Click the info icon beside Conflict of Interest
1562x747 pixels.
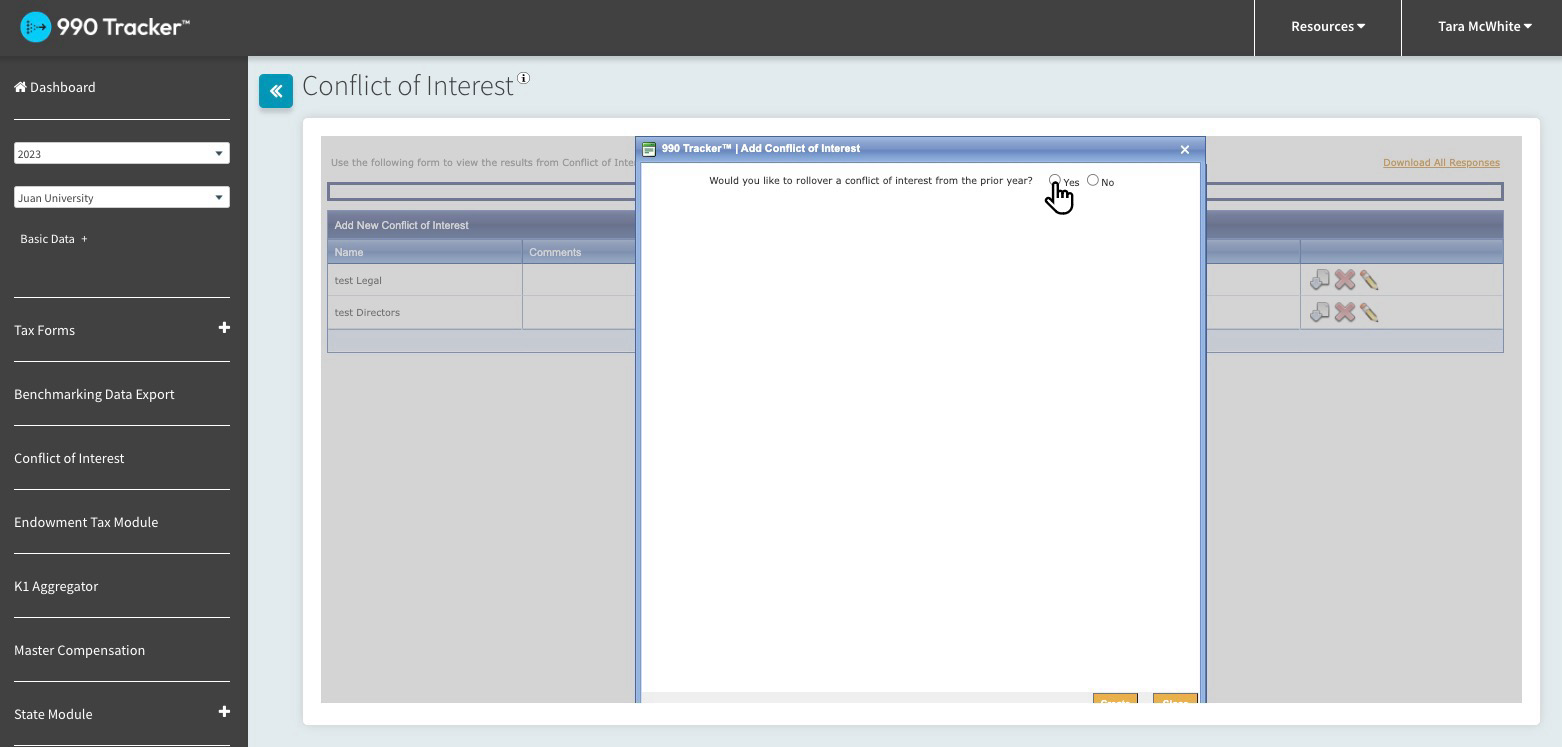coord(523,79)
